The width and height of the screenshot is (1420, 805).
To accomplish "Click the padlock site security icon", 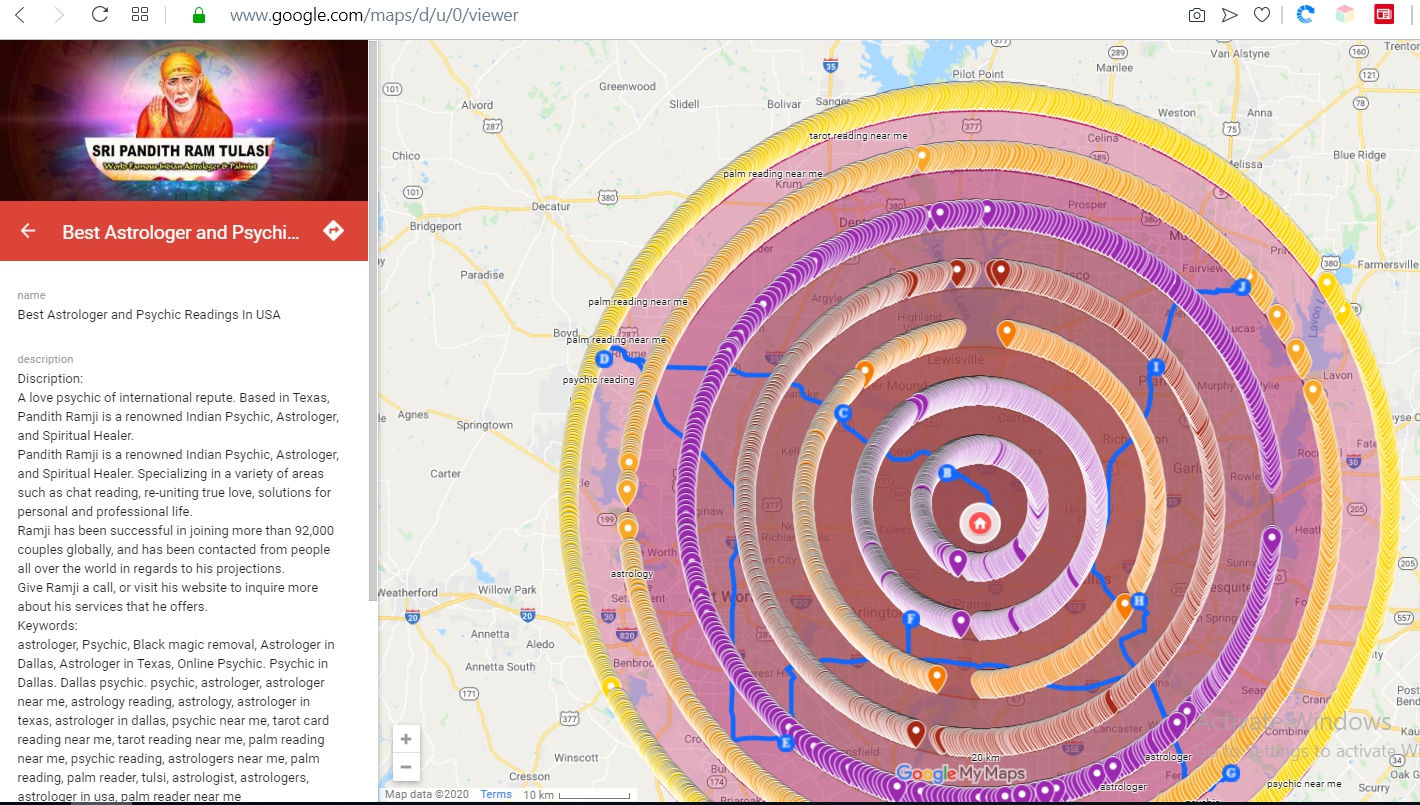I will (198, 14).
